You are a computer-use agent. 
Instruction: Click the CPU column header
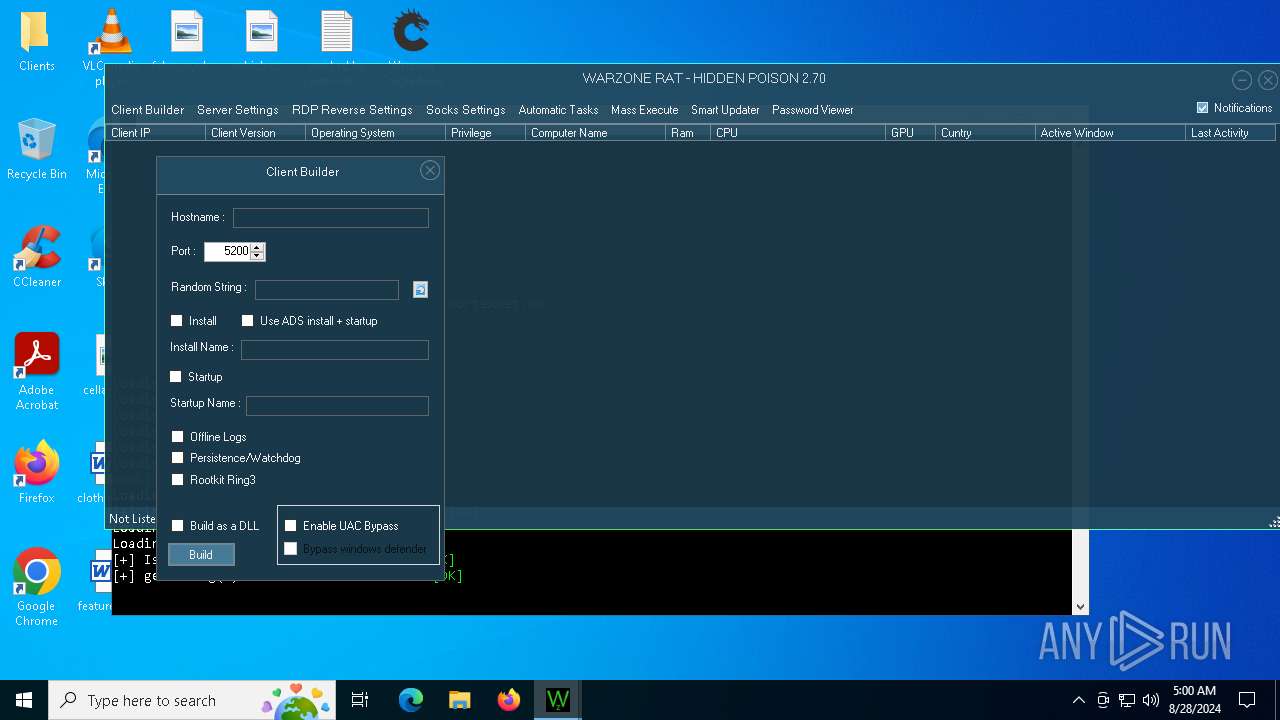point(798,133)
